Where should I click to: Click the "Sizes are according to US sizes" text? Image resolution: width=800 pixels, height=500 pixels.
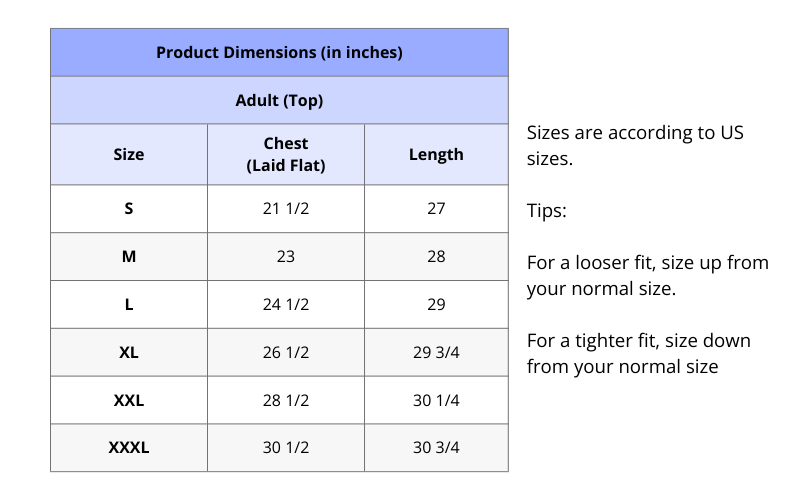[x=635, y=145]
